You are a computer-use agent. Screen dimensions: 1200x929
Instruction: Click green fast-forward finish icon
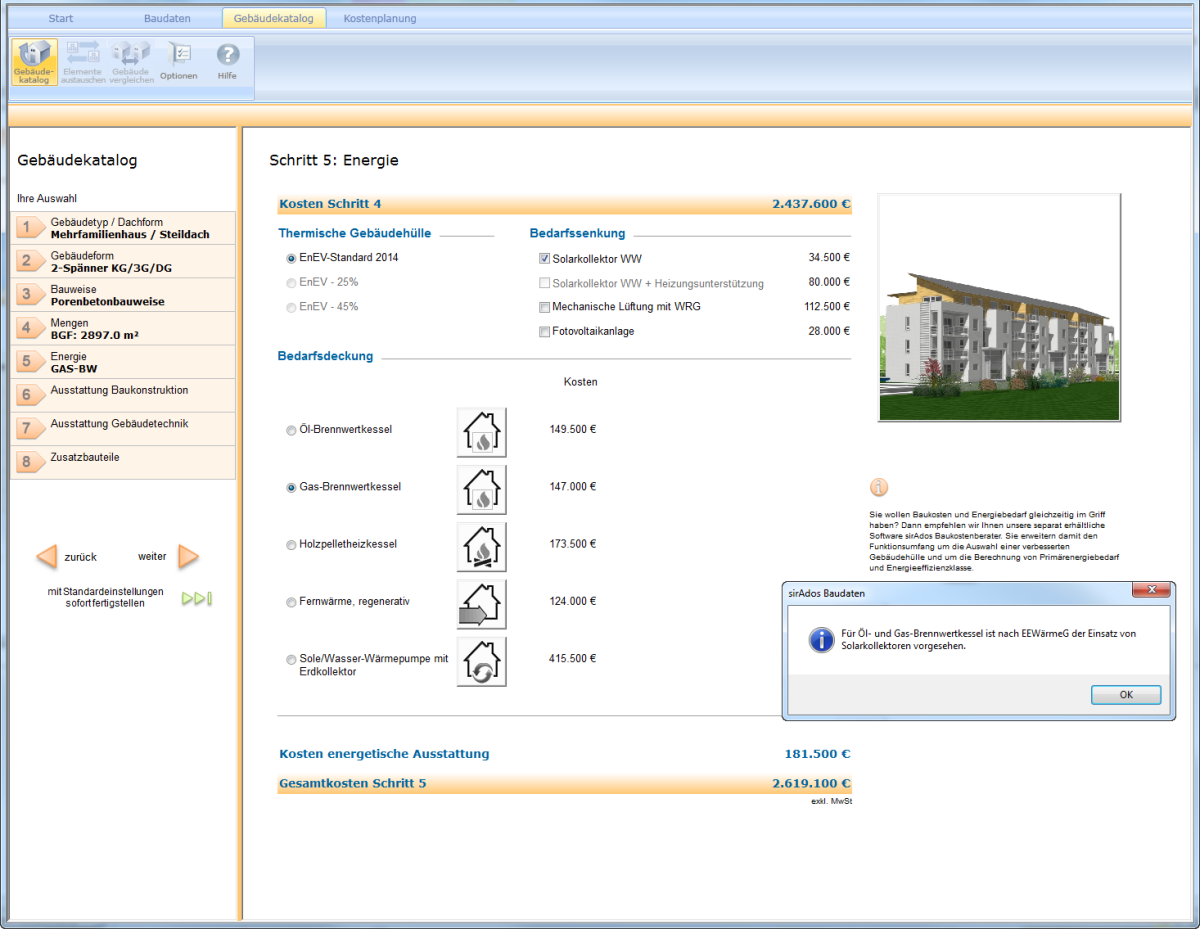tap(197, 598)
